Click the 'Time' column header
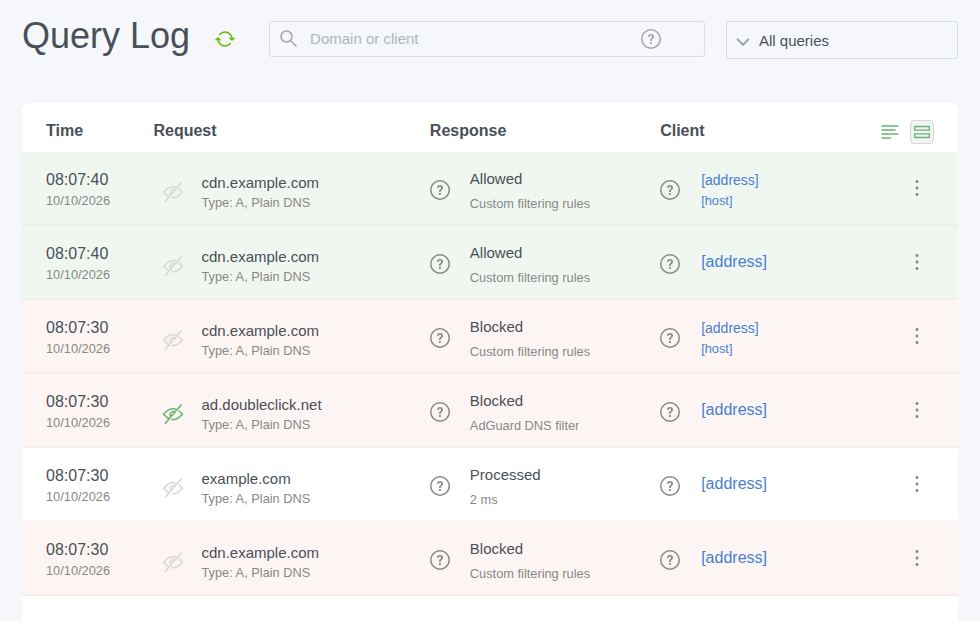The height and width of the screenshot is (621, 980). 64,131
